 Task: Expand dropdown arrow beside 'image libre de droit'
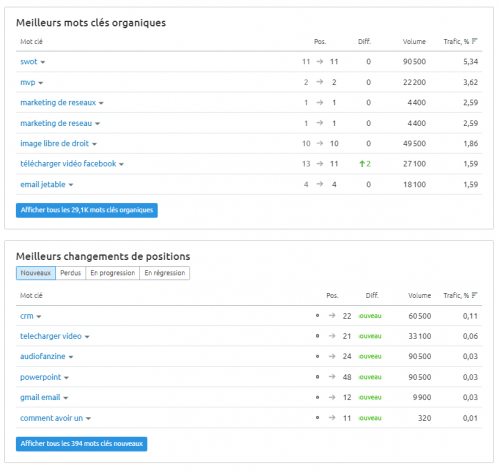point(94,144)
